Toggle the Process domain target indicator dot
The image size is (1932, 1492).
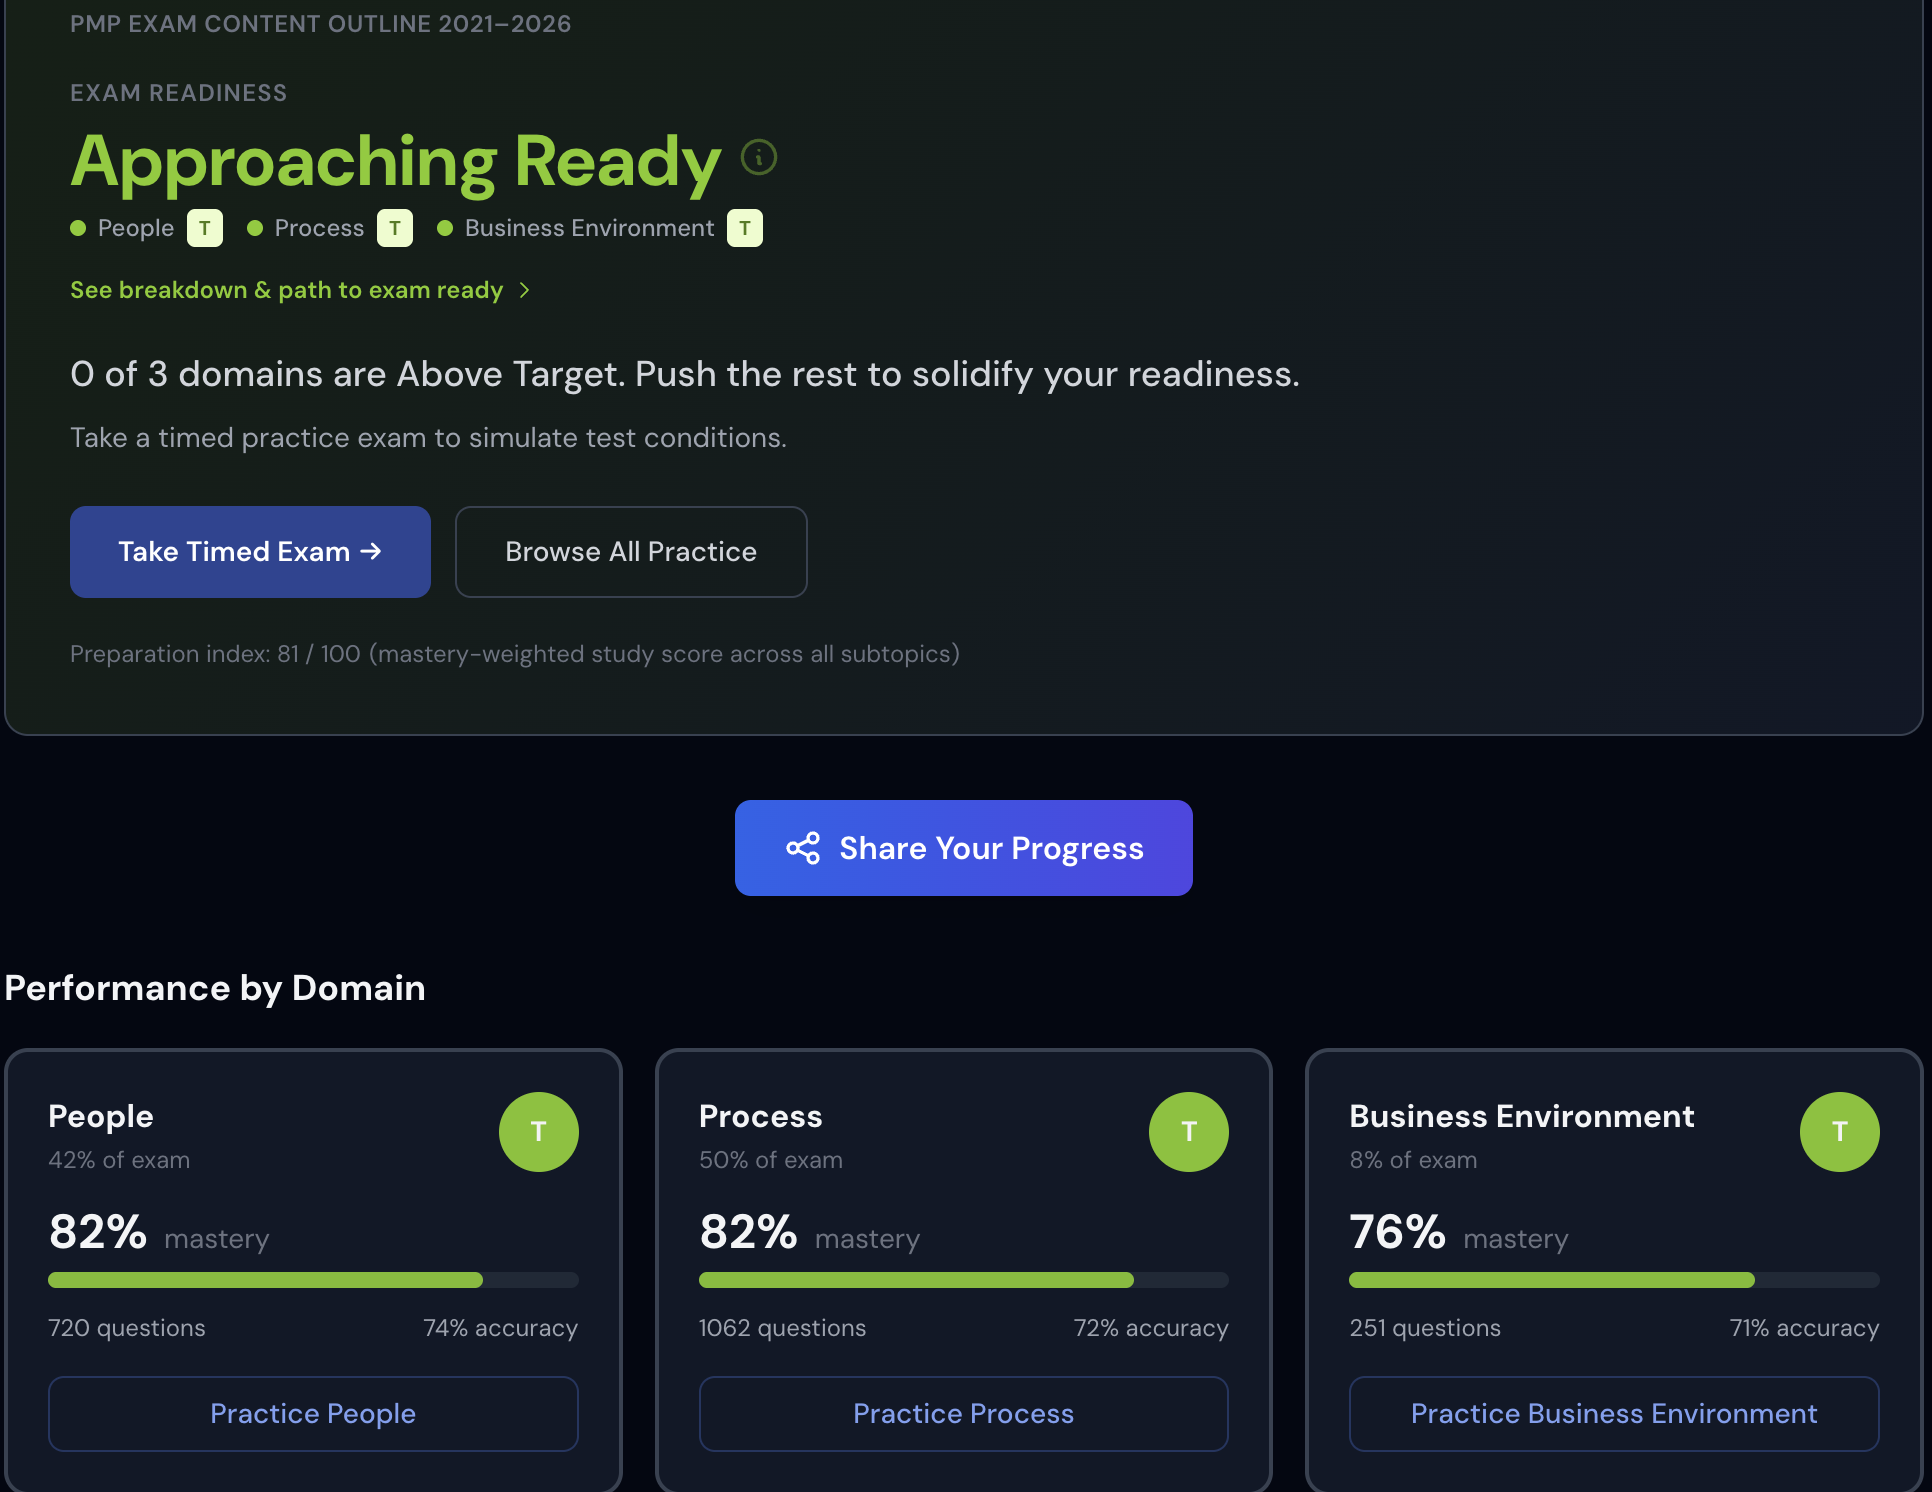(x=256, y=228)
